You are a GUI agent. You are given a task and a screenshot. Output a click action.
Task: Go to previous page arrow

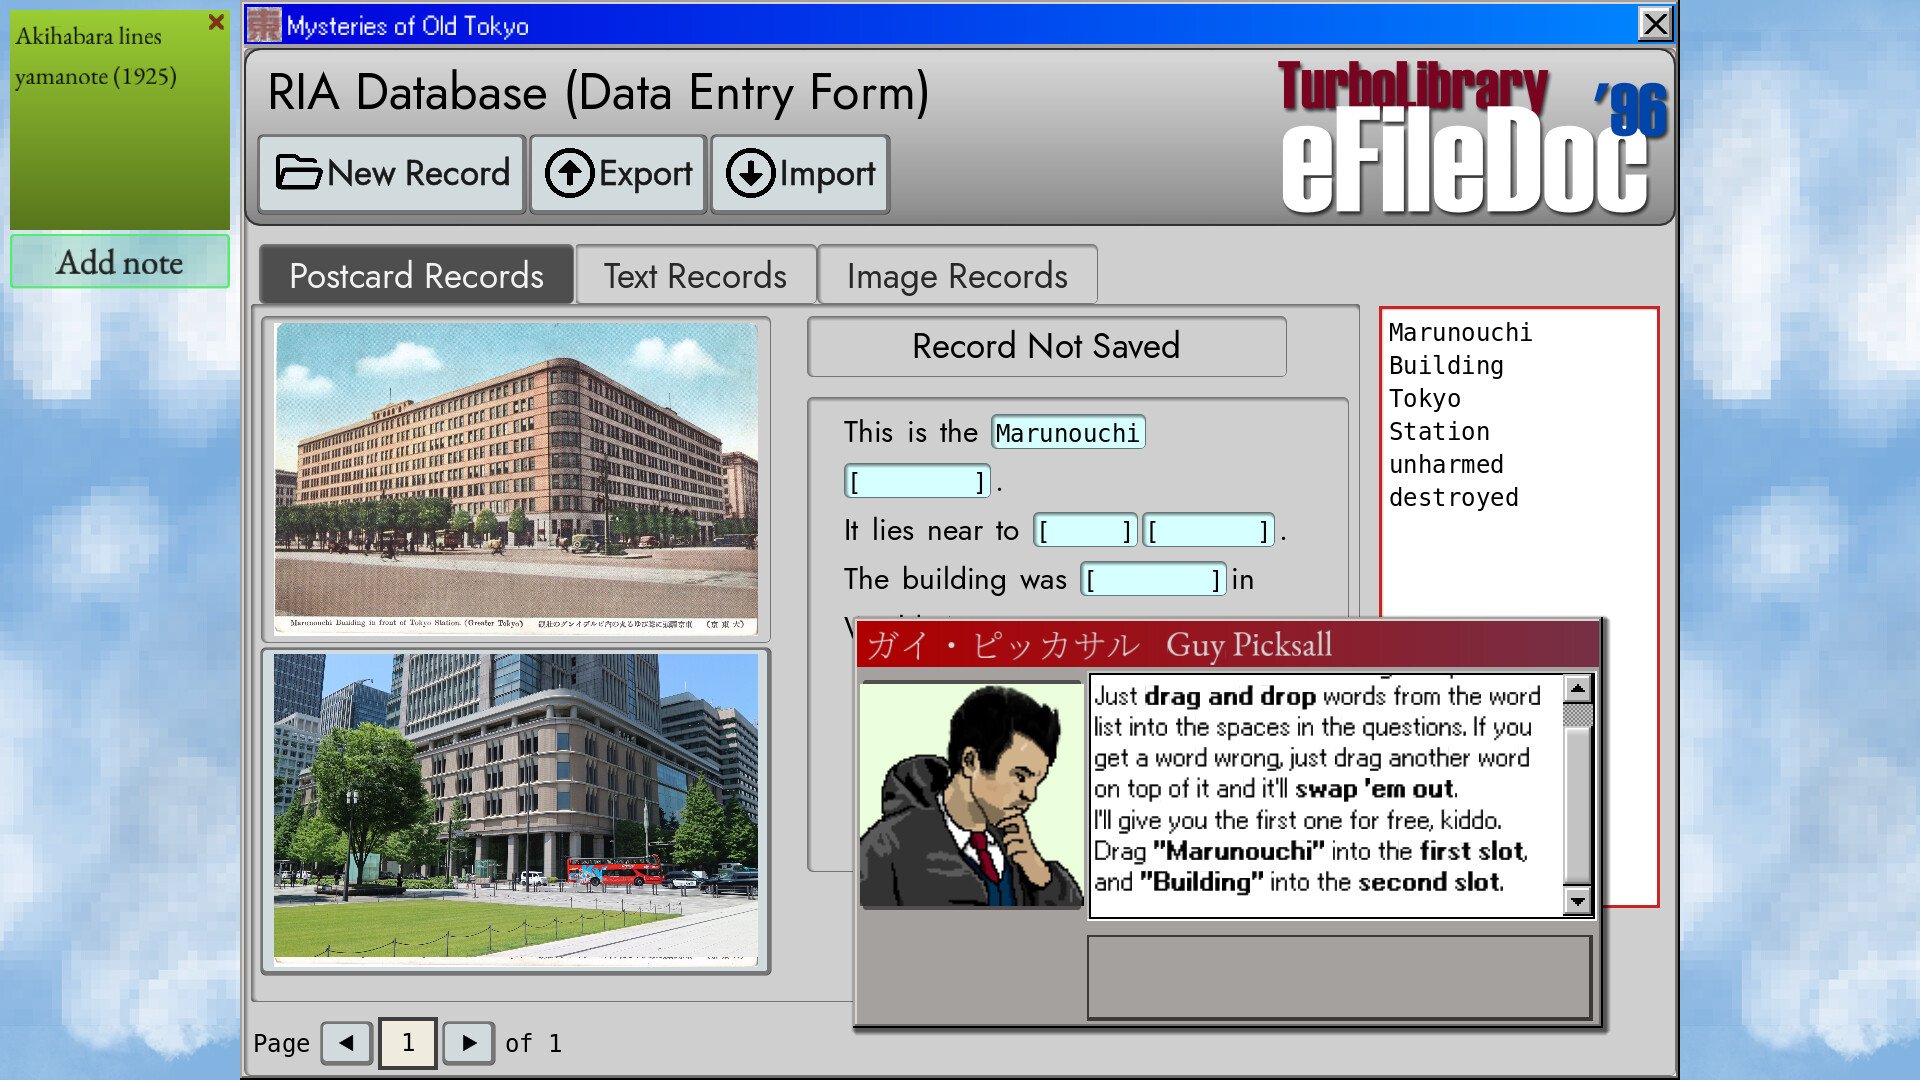tap(347, 1043)
